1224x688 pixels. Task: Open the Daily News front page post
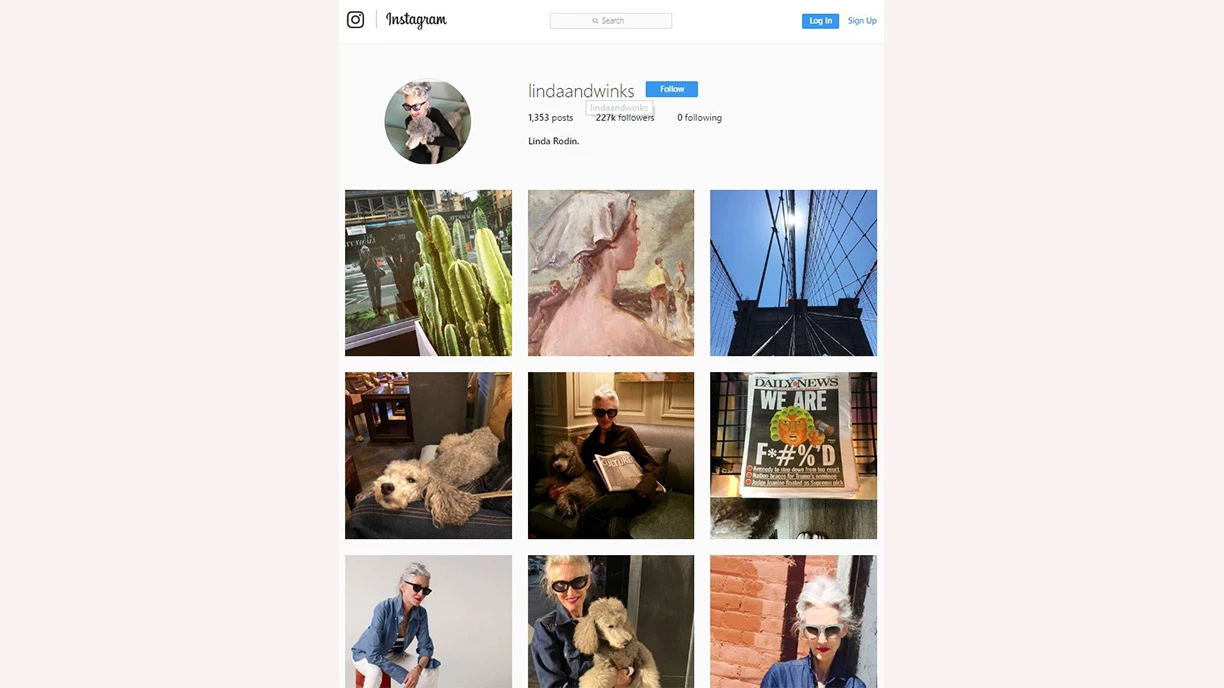[x=793, y=456]
